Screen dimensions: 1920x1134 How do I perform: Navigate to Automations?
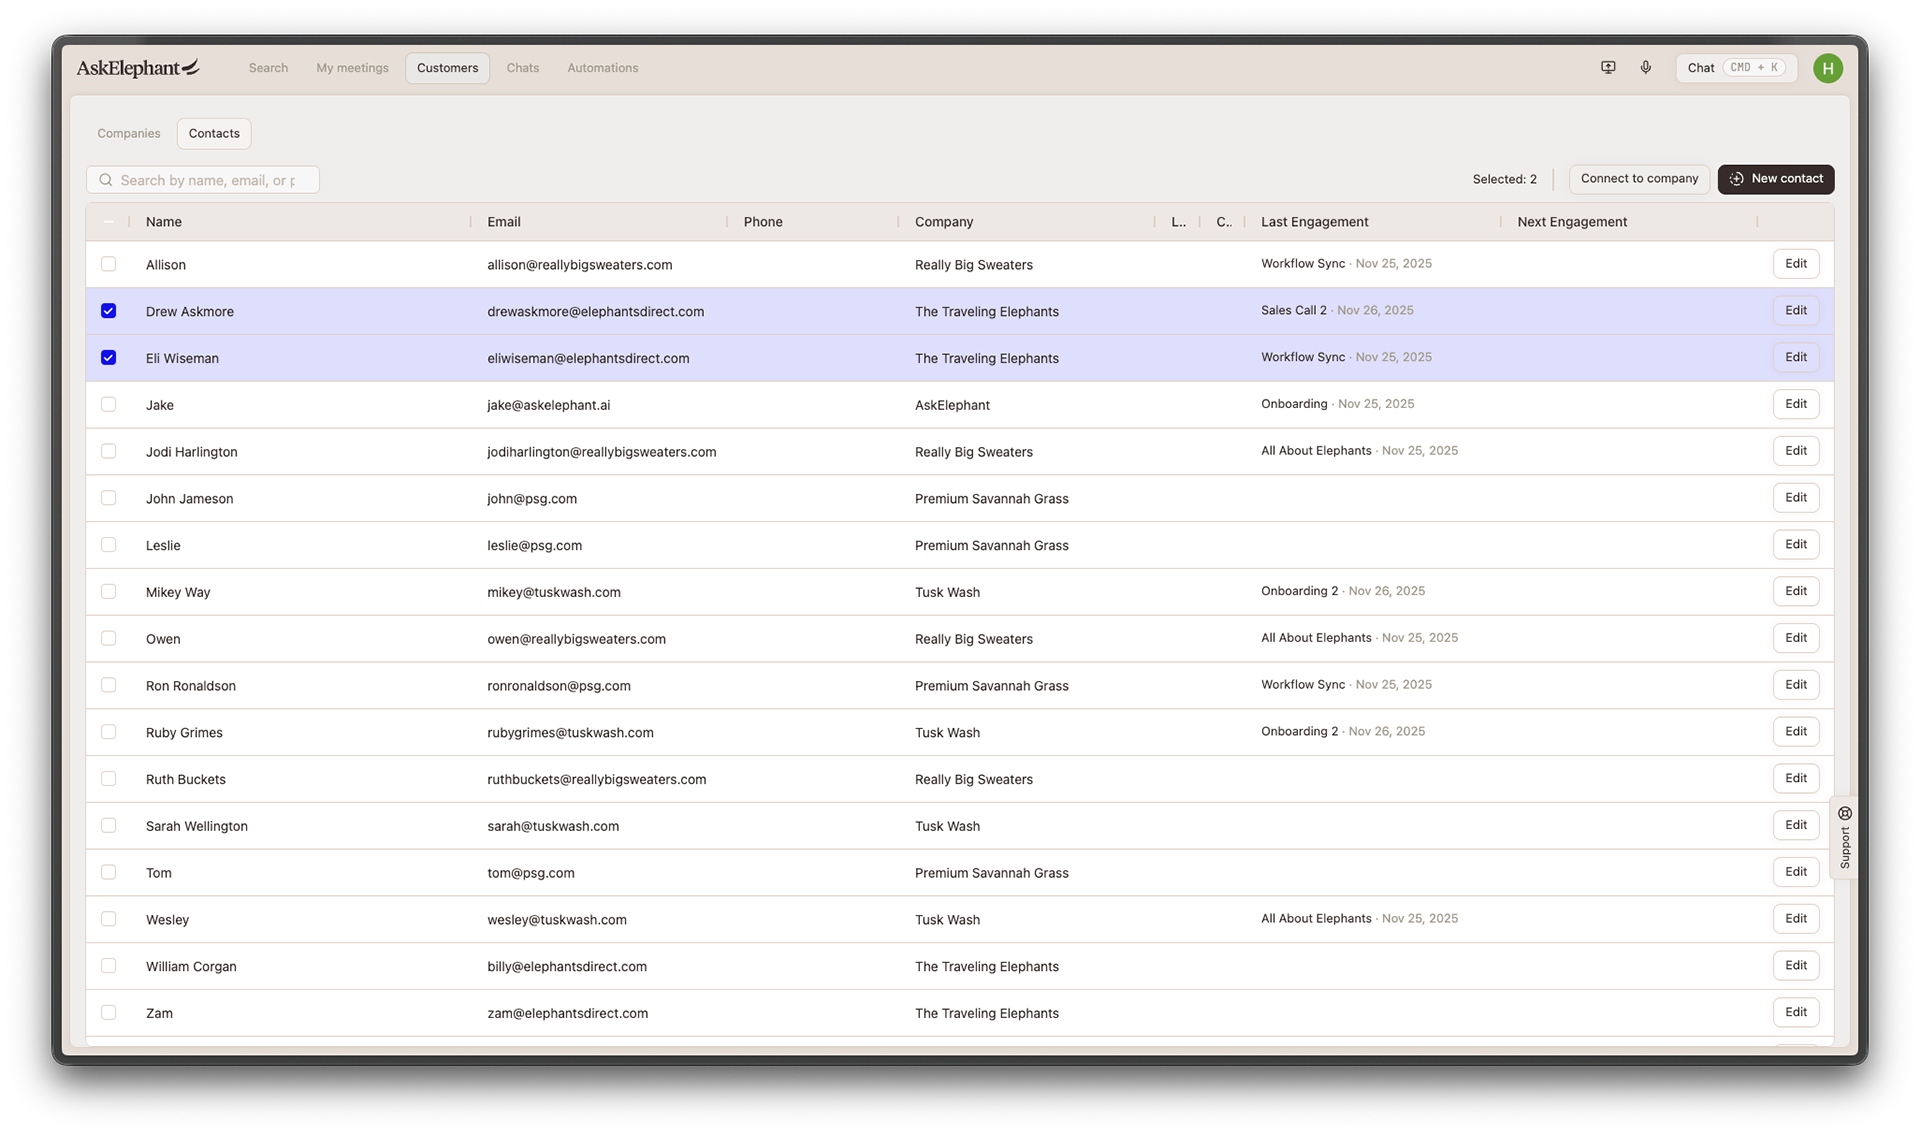pos(602,68)
